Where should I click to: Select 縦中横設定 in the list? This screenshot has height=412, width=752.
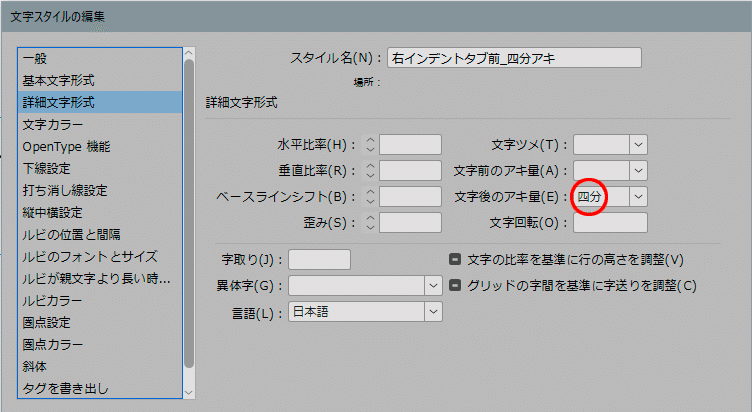click(x=100, y=212)
